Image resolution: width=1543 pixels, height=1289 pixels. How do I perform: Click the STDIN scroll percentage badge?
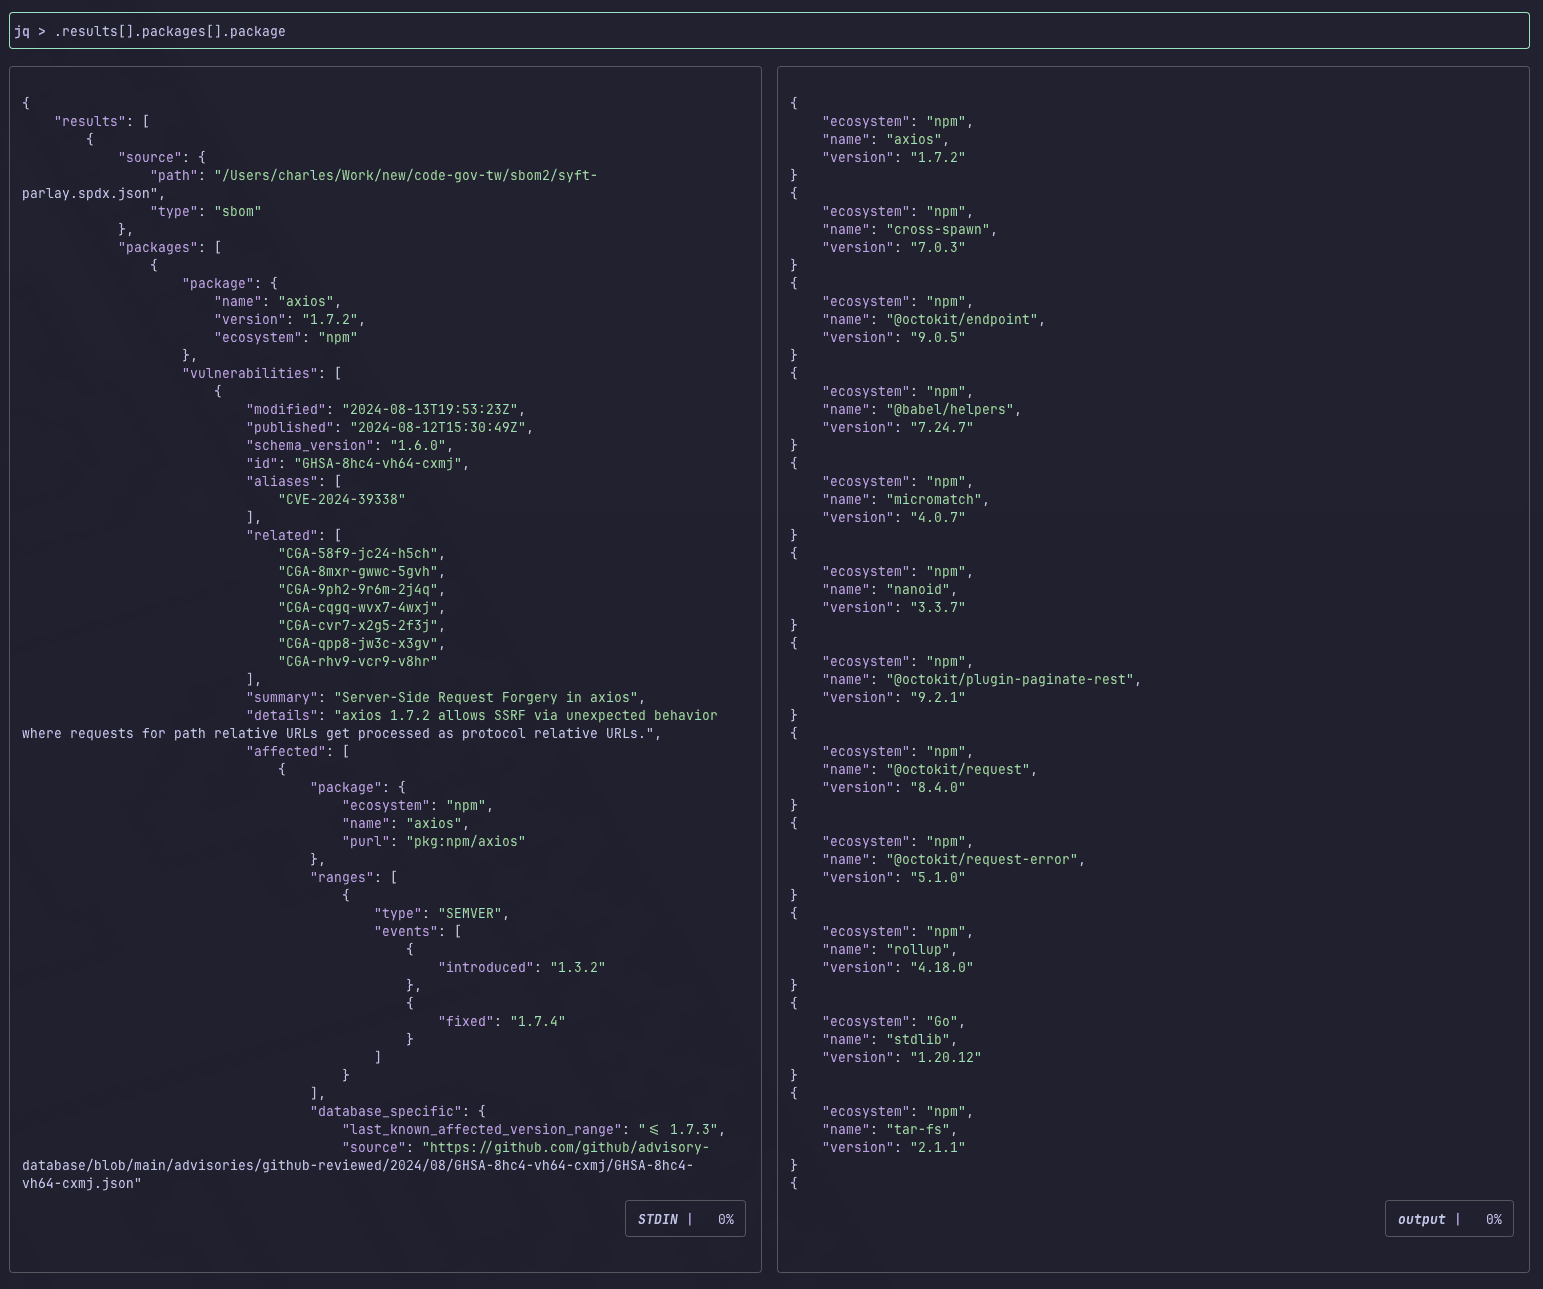point(685,1219)
